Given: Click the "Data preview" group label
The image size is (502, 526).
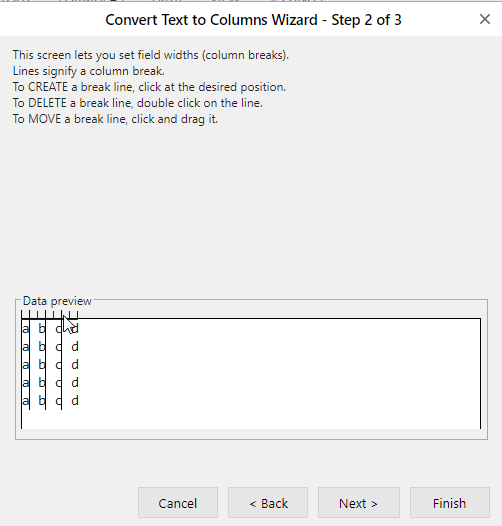Looking at the screenshot, I should (x=57, y=301).
